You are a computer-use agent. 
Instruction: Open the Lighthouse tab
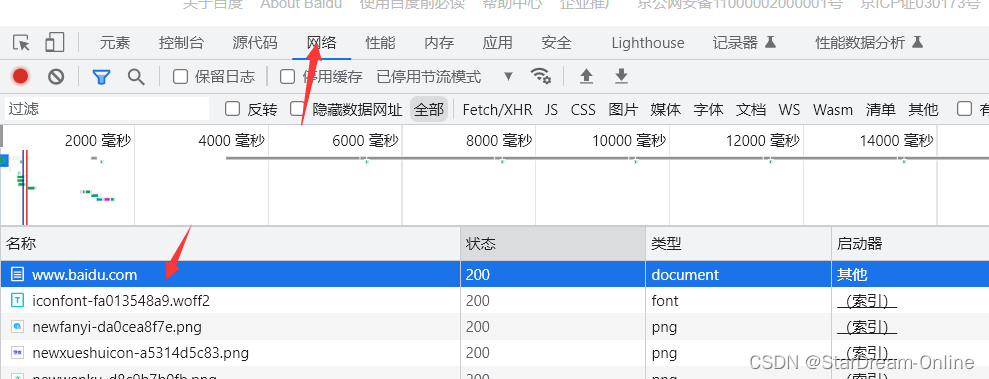click(x=648, y=43)
